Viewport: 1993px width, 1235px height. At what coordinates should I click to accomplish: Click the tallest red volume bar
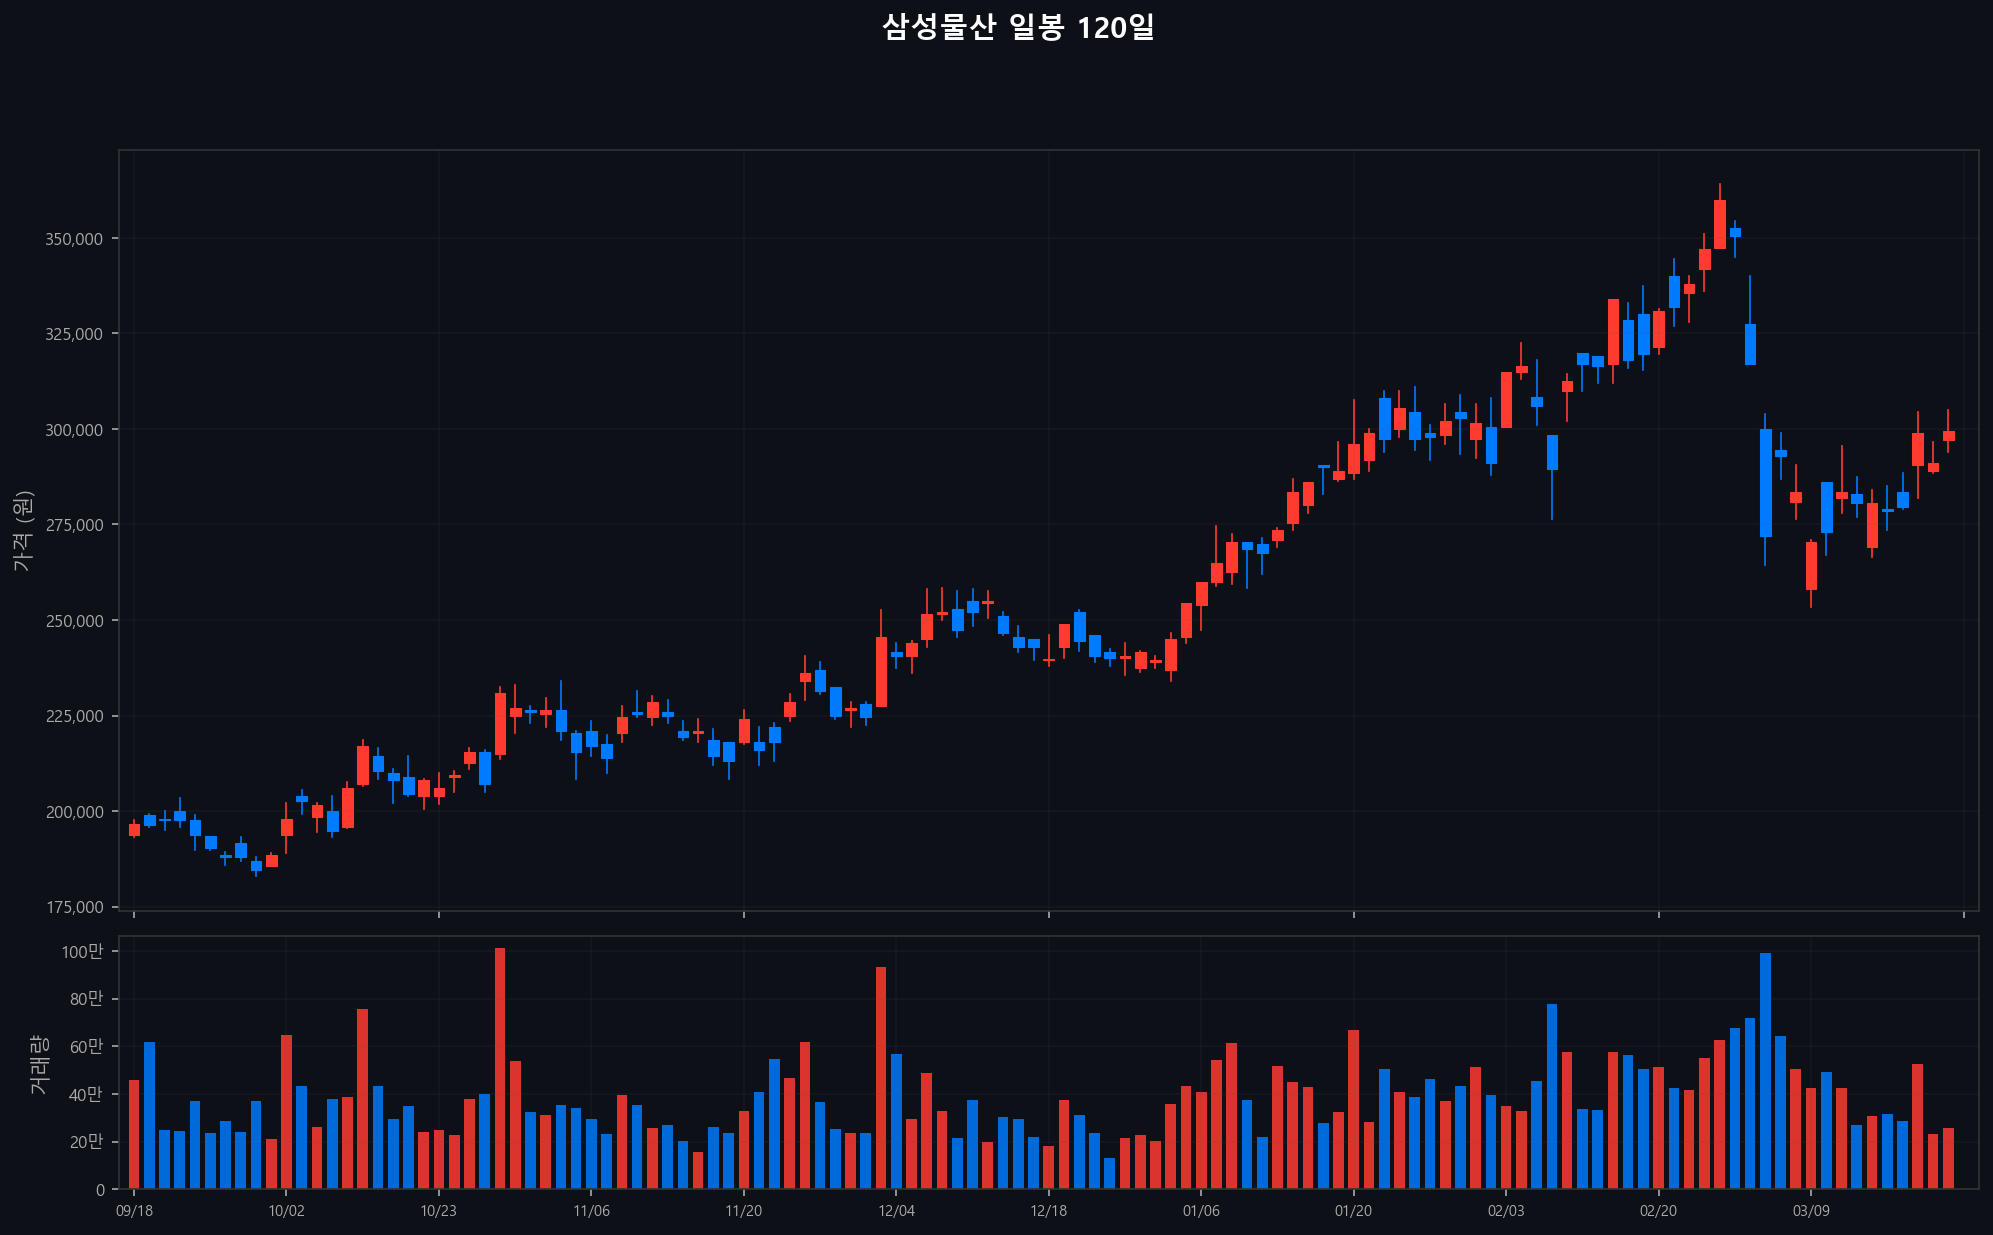pyautogui.click(x=500, y=1070)
